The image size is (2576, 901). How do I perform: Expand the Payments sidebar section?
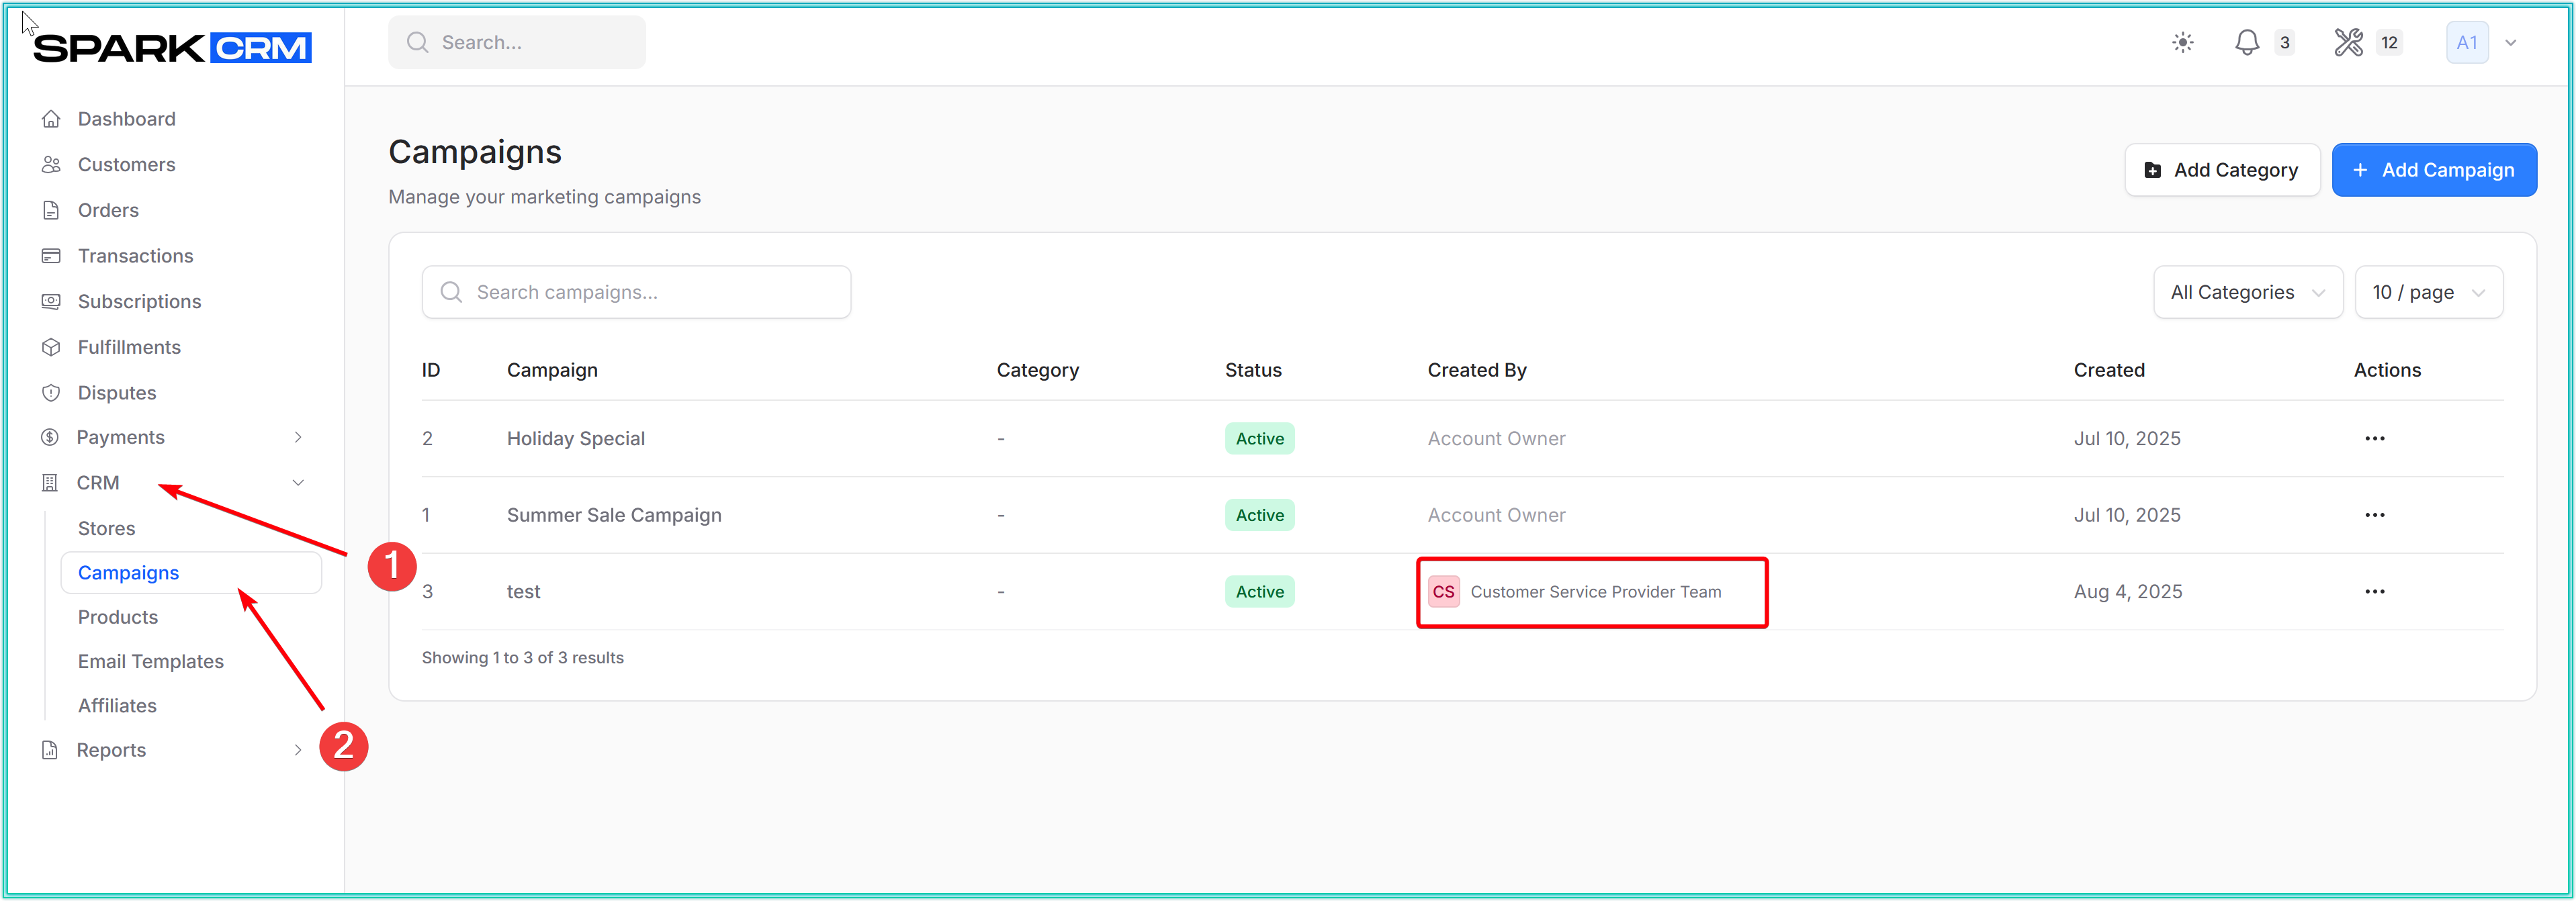coord(297,437)
